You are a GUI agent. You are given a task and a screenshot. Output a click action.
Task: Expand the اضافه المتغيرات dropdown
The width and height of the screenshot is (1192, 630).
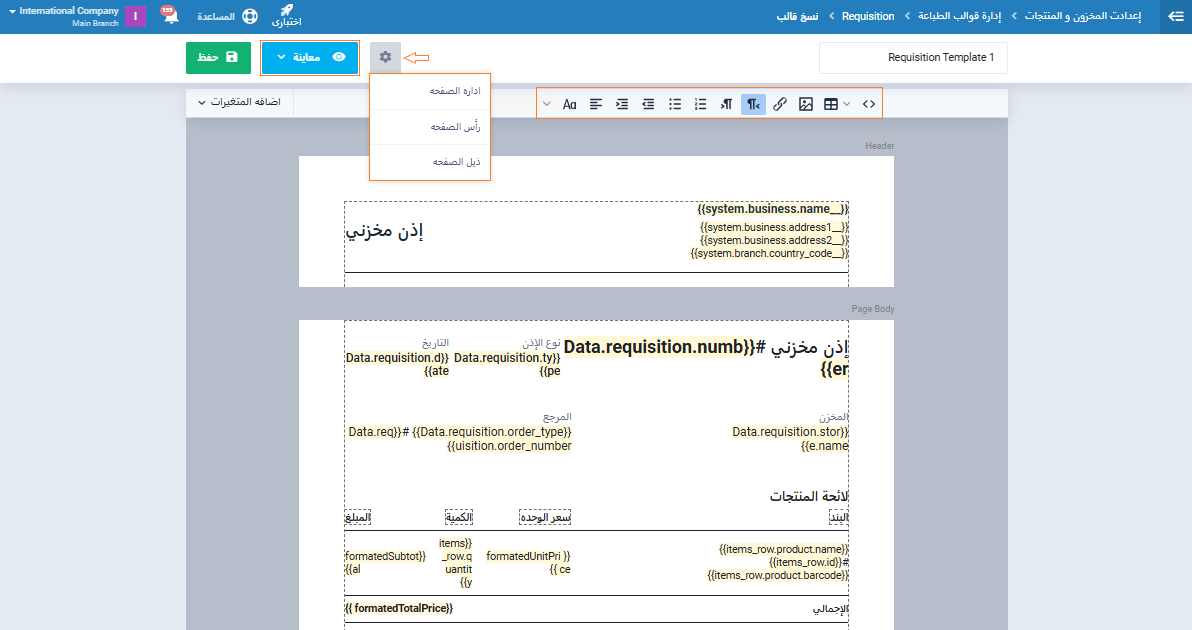tap(239, 102)
